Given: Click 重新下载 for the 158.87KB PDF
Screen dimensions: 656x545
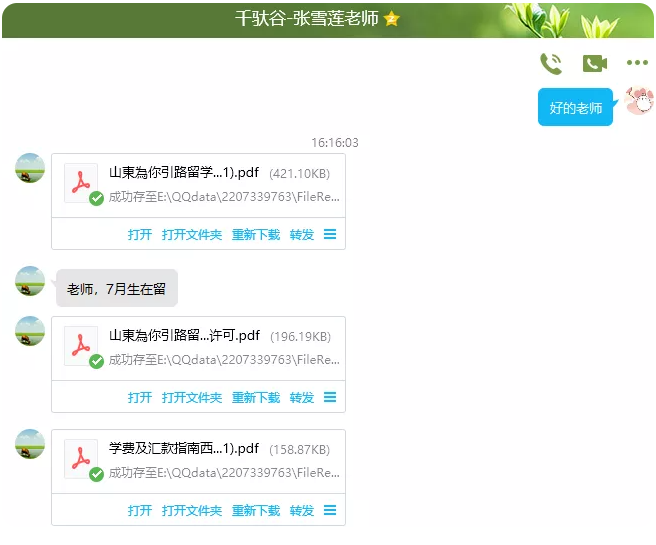Looking at the screenshot, I should [x=256, y=511].
